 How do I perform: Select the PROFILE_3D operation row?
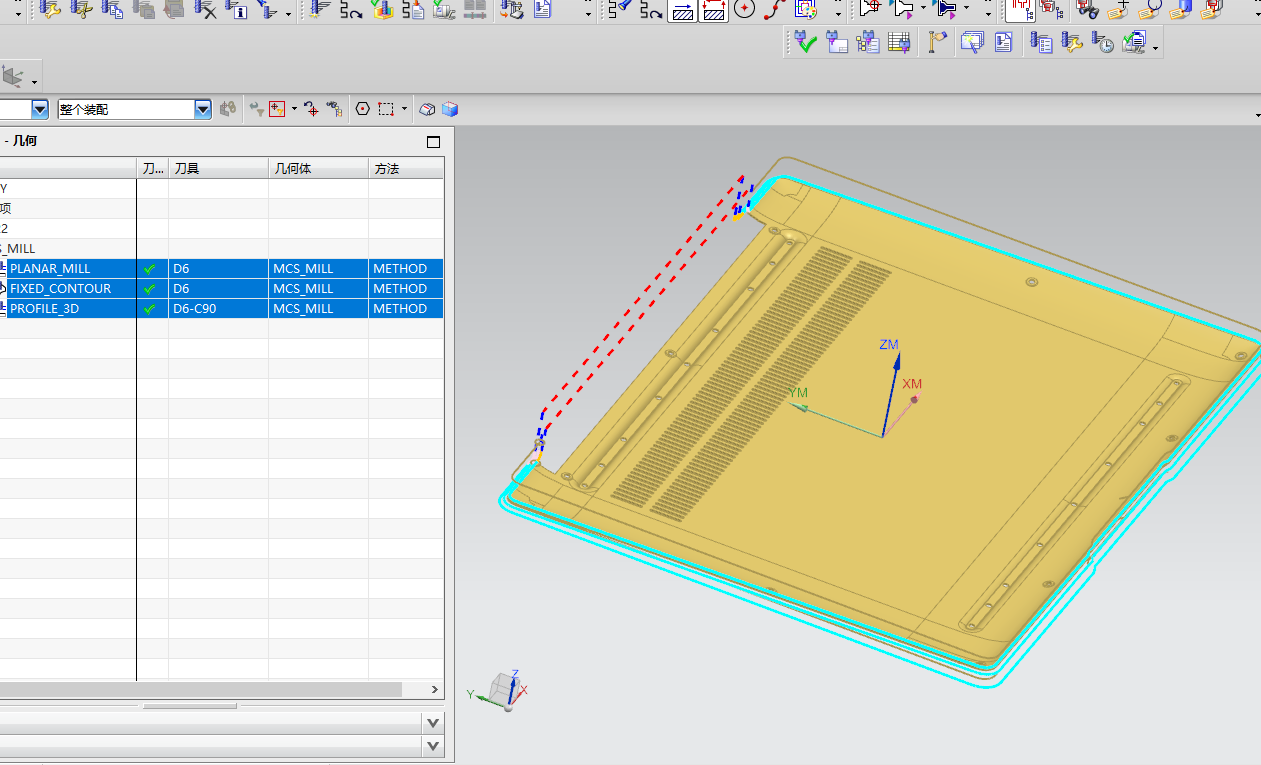click(221, 309)
